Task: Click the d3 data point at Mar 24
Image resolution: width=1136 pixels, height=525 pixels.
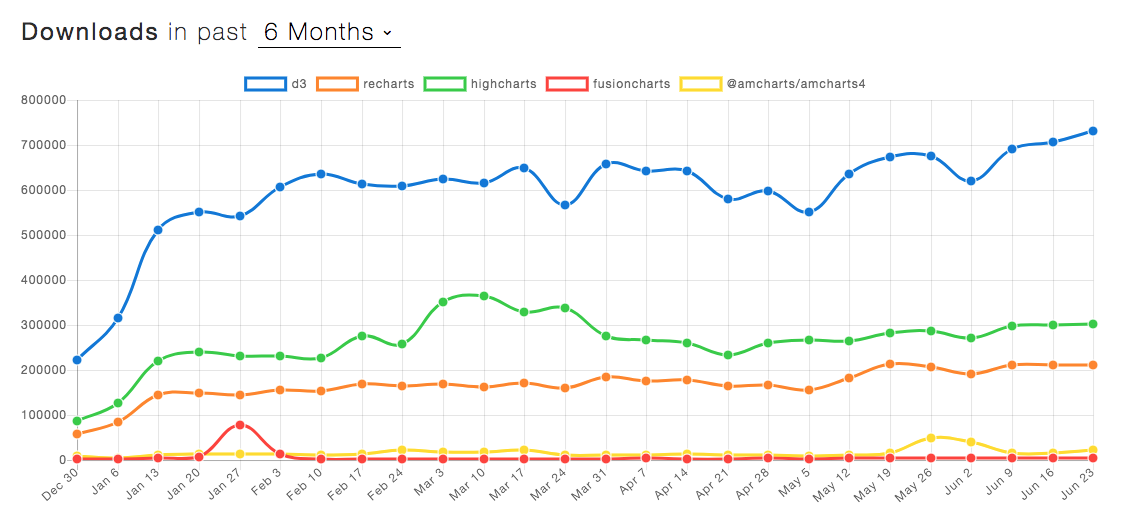Action: point(565,205)
